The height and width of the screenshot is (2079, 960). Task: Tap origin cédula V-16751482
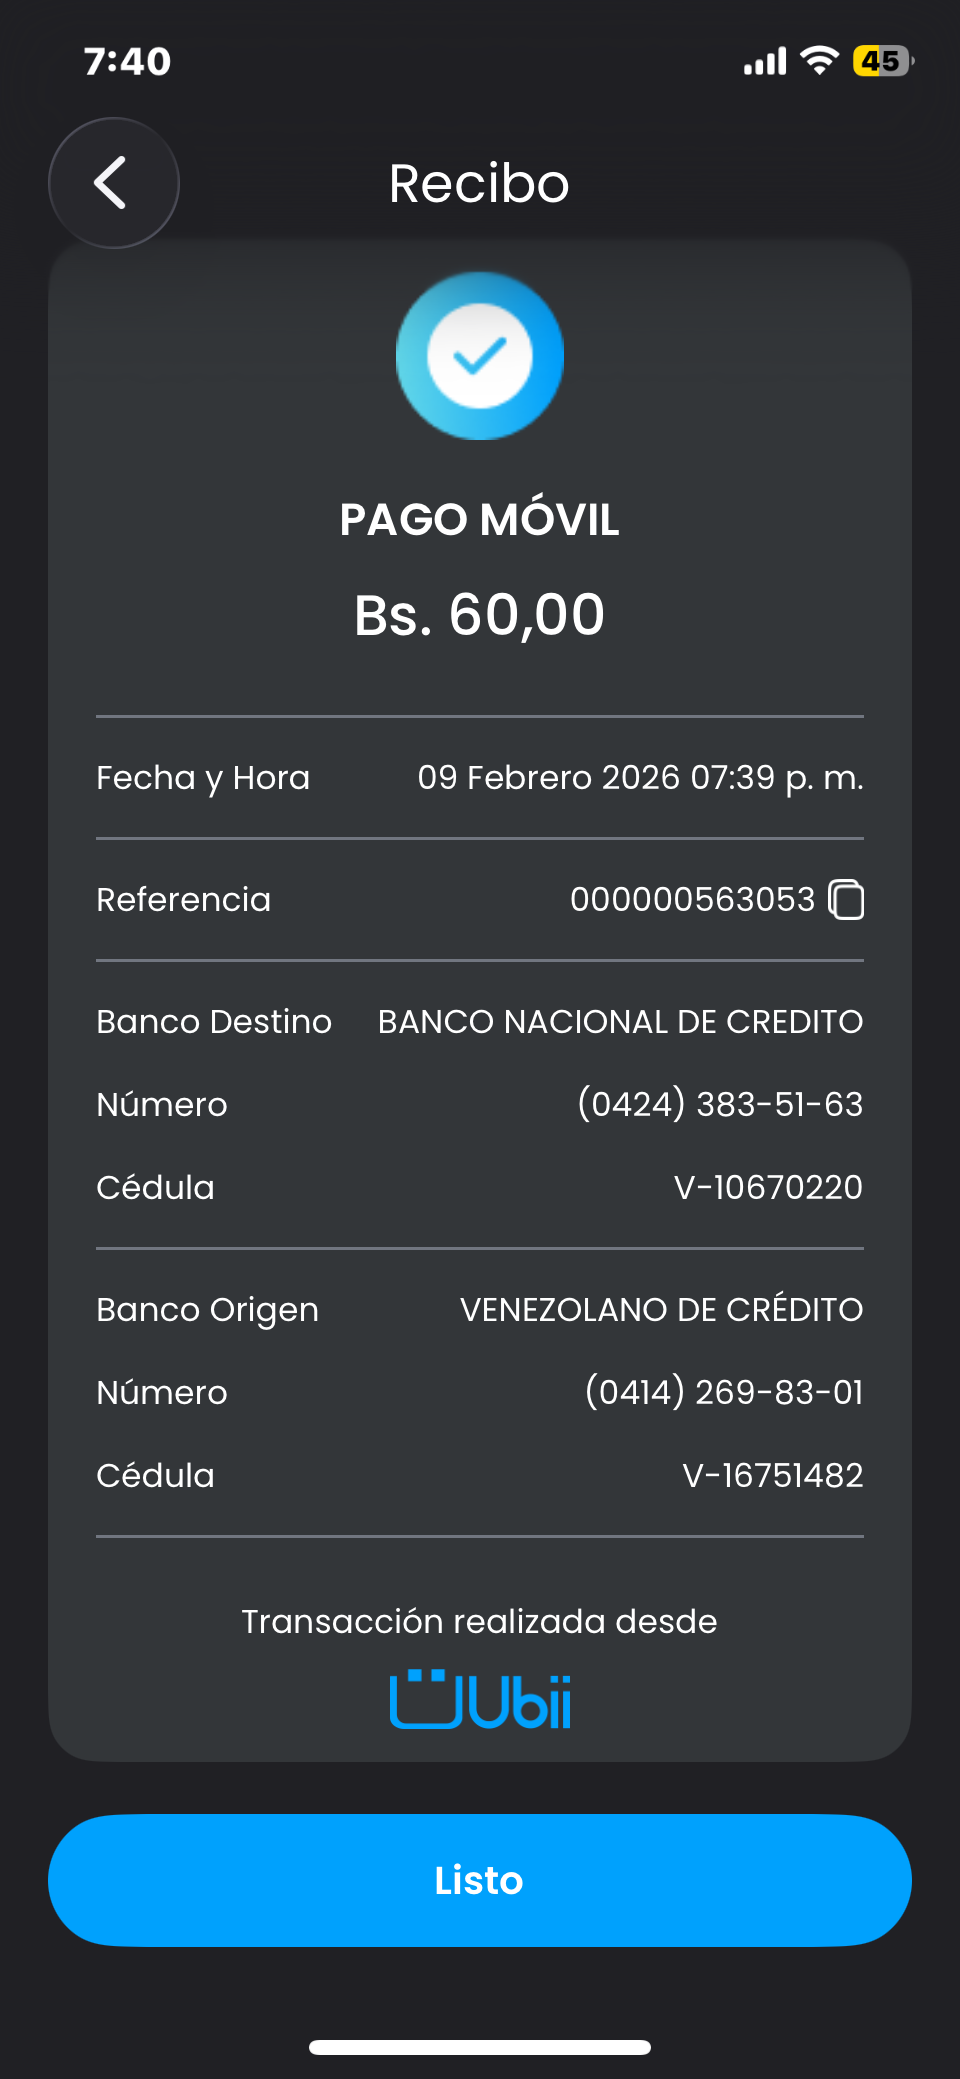pos(772,1475)
